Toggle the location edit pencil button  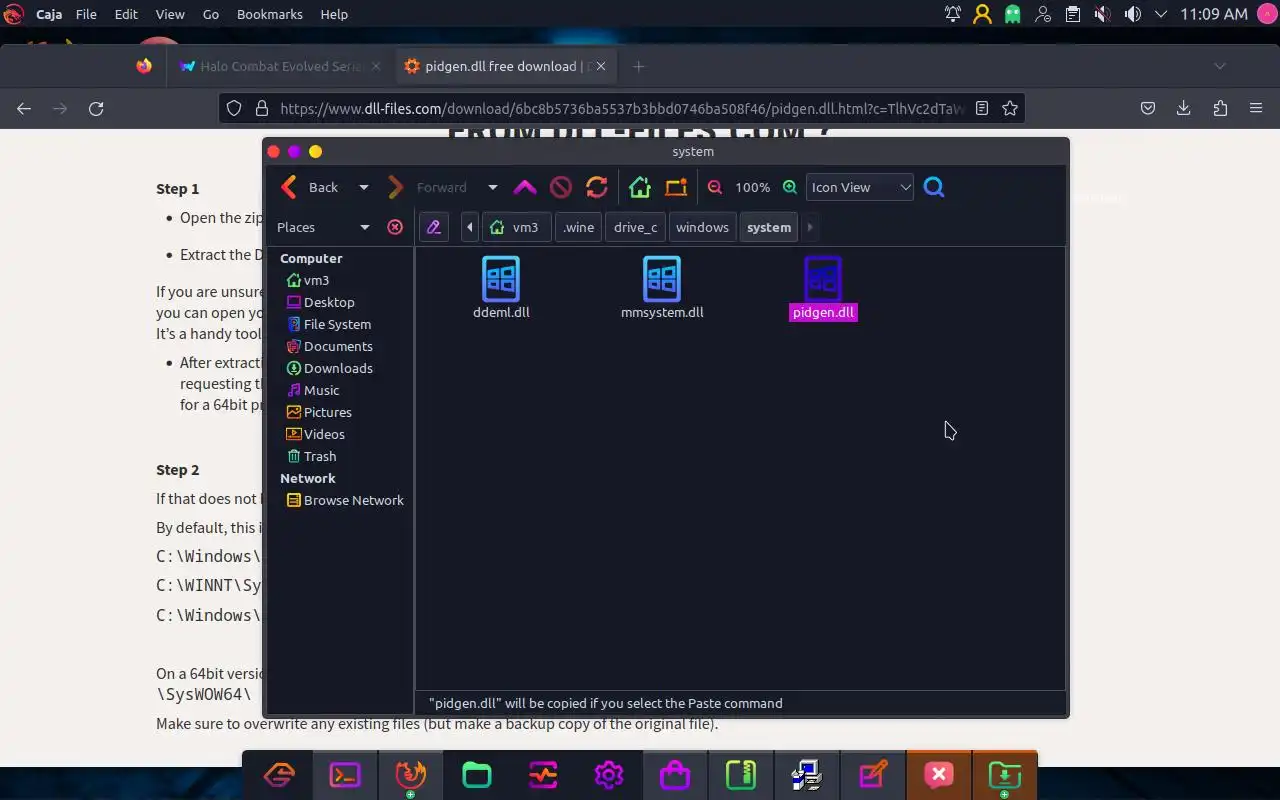point(434,227)
